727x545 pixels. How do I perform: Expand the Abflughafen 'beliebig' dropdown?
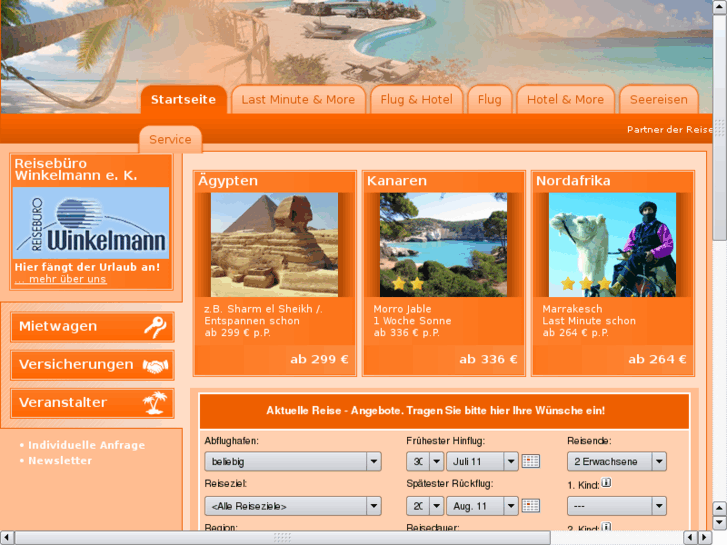click(293, 462)
